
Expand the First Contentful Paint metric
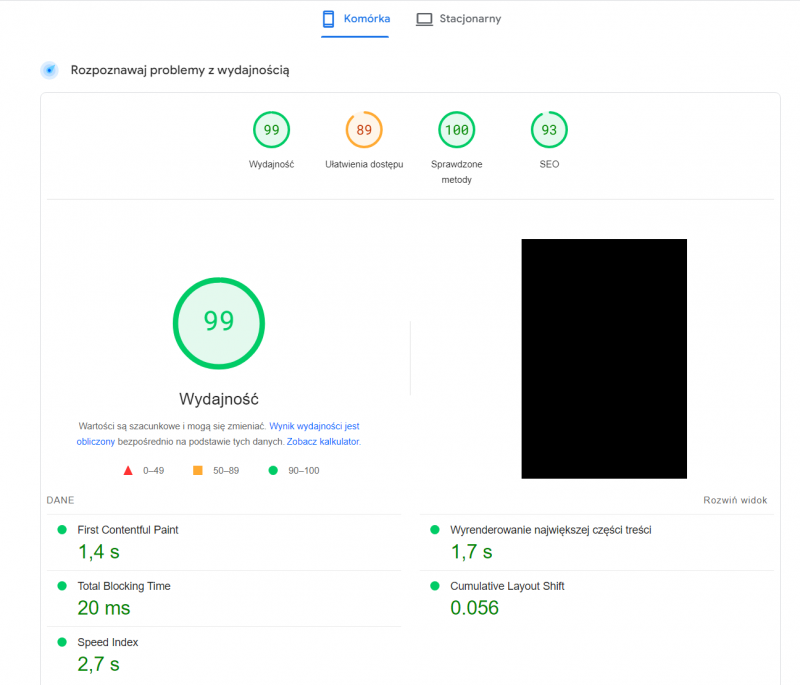(128, 530)
